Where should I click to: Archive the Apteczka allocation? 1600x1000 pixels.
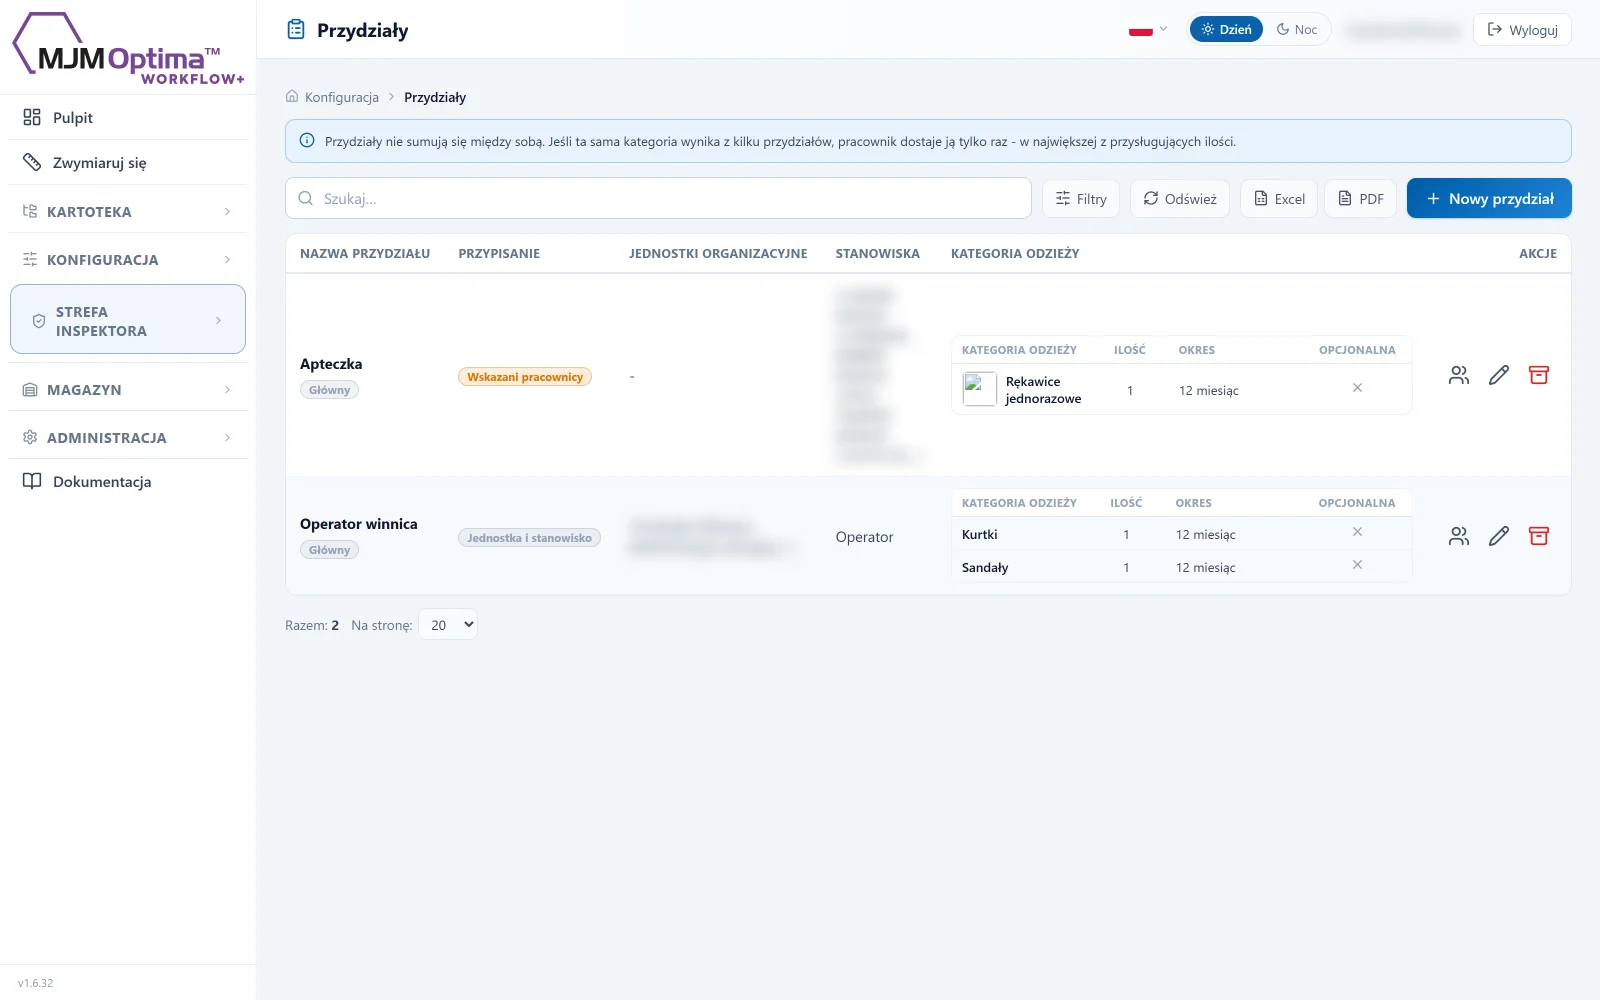pos(1539,375)
